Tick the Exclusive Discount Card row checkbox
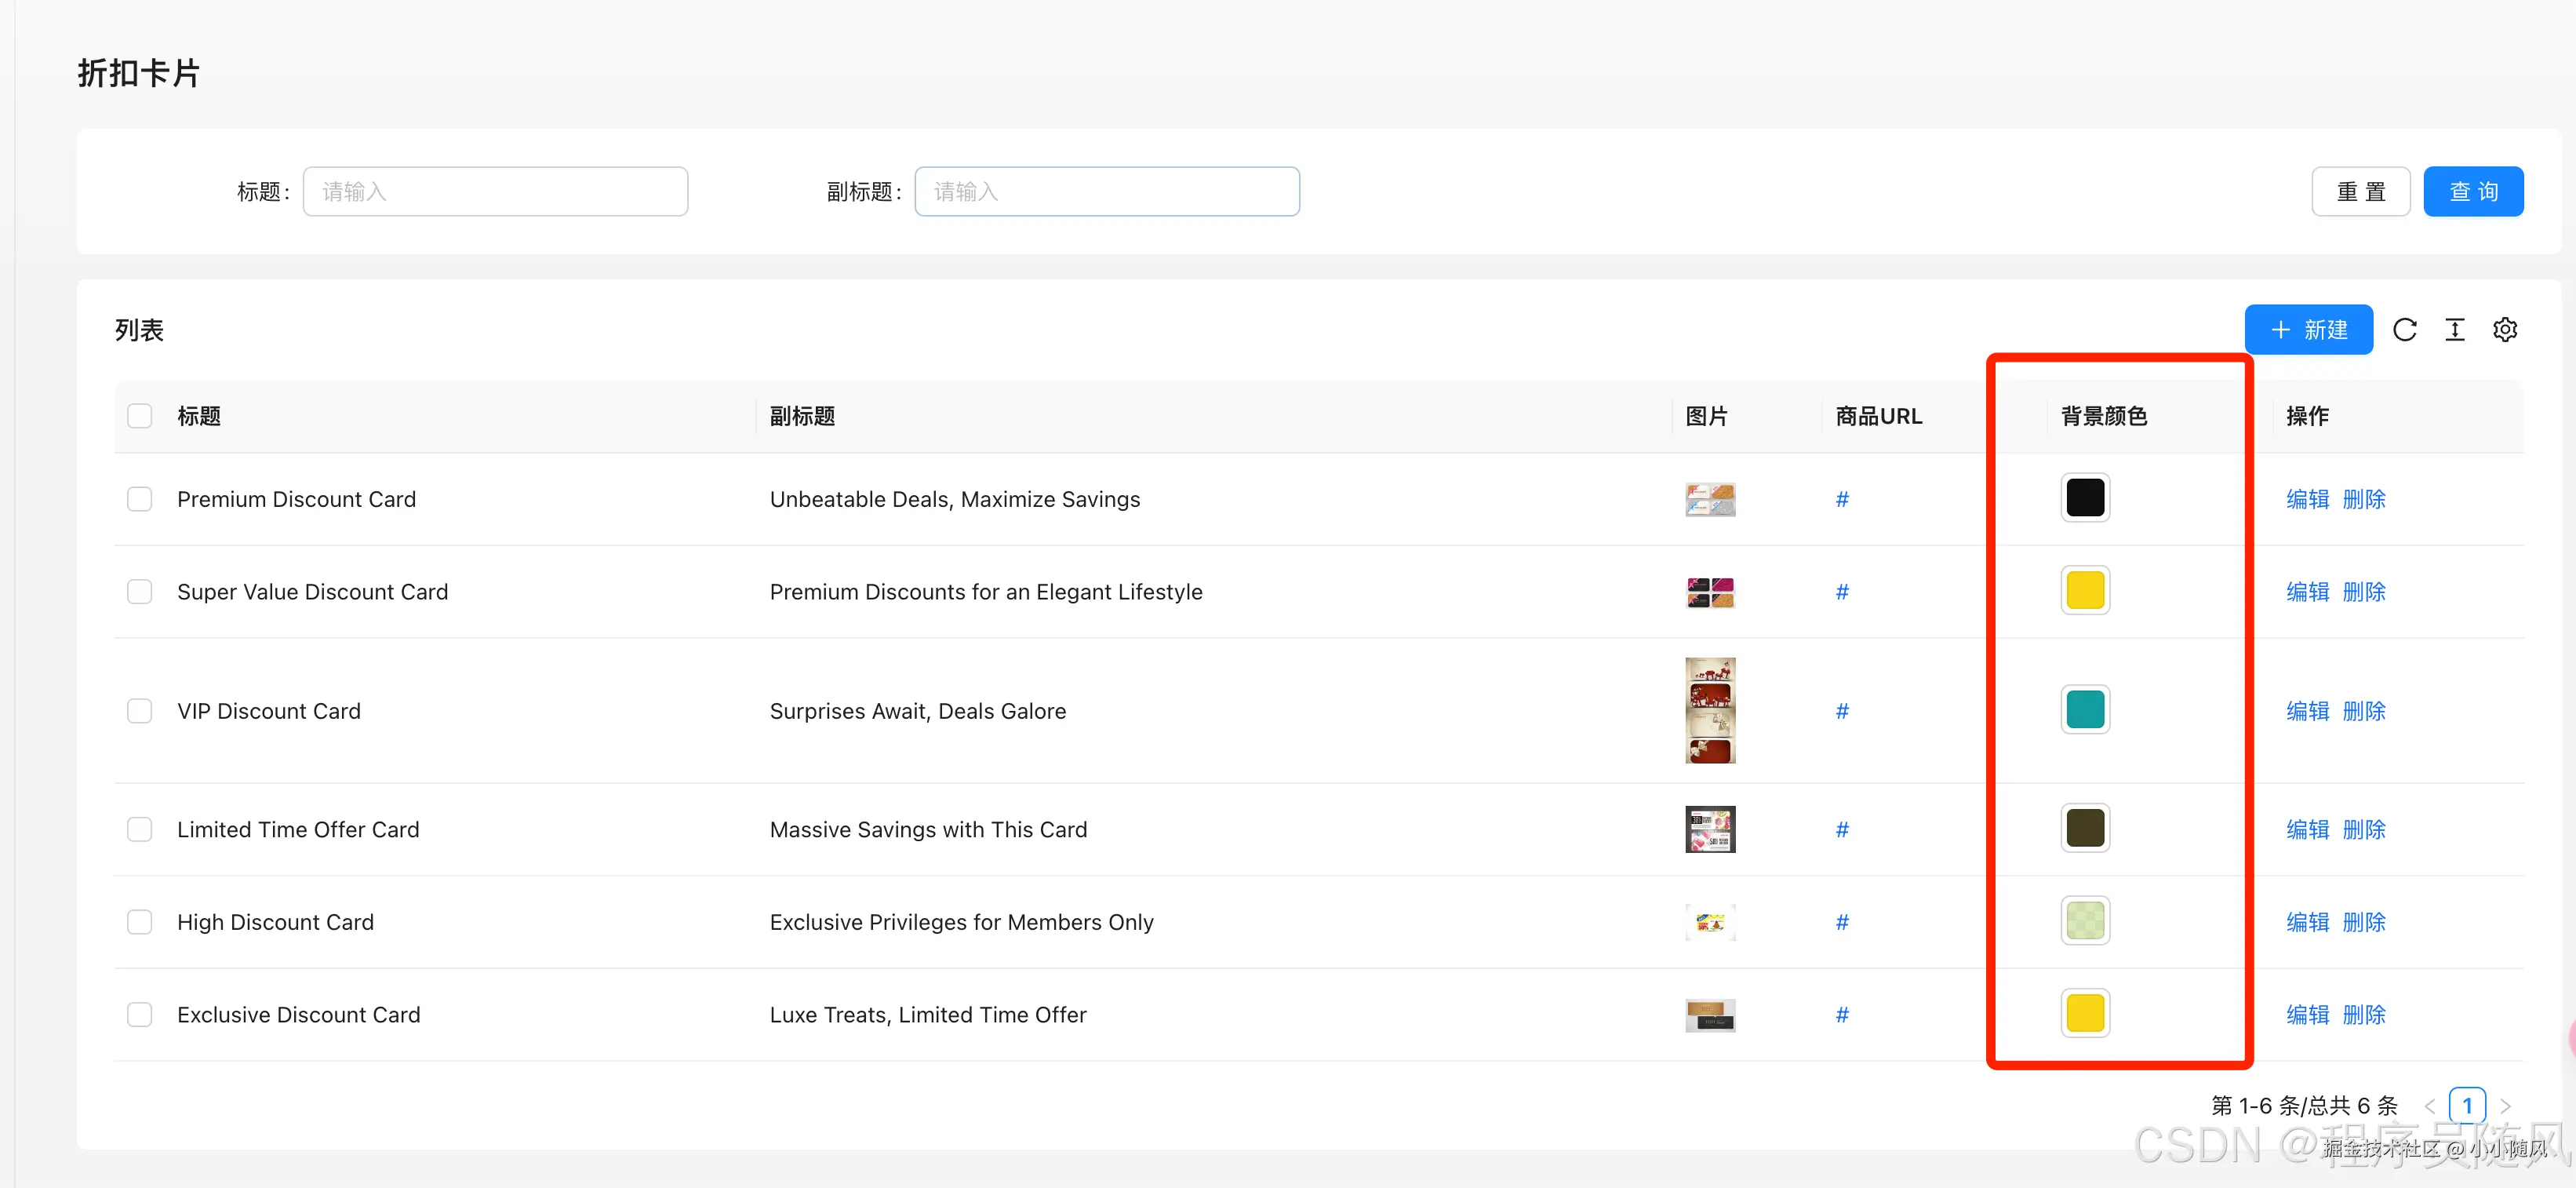This screenshot has width=2576, height=1188. point(140,1015)
